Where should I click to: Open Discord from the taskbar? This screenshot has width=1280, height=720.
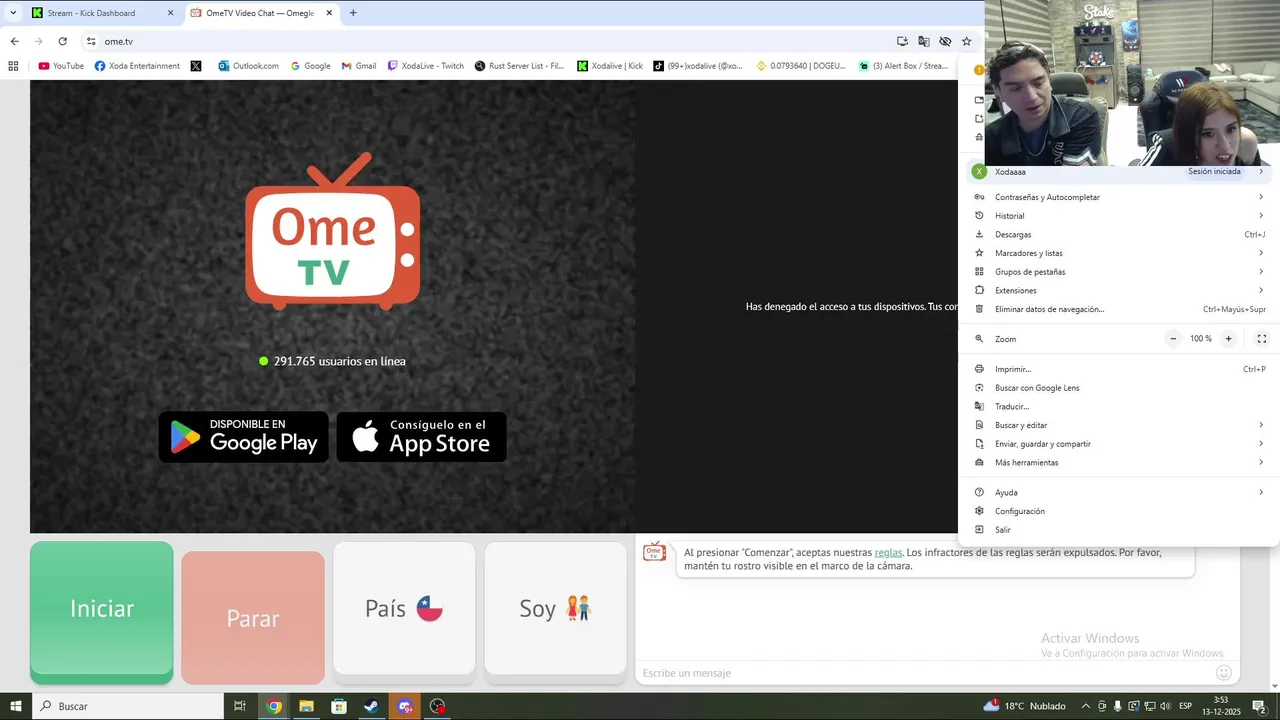tap(404, 706)
